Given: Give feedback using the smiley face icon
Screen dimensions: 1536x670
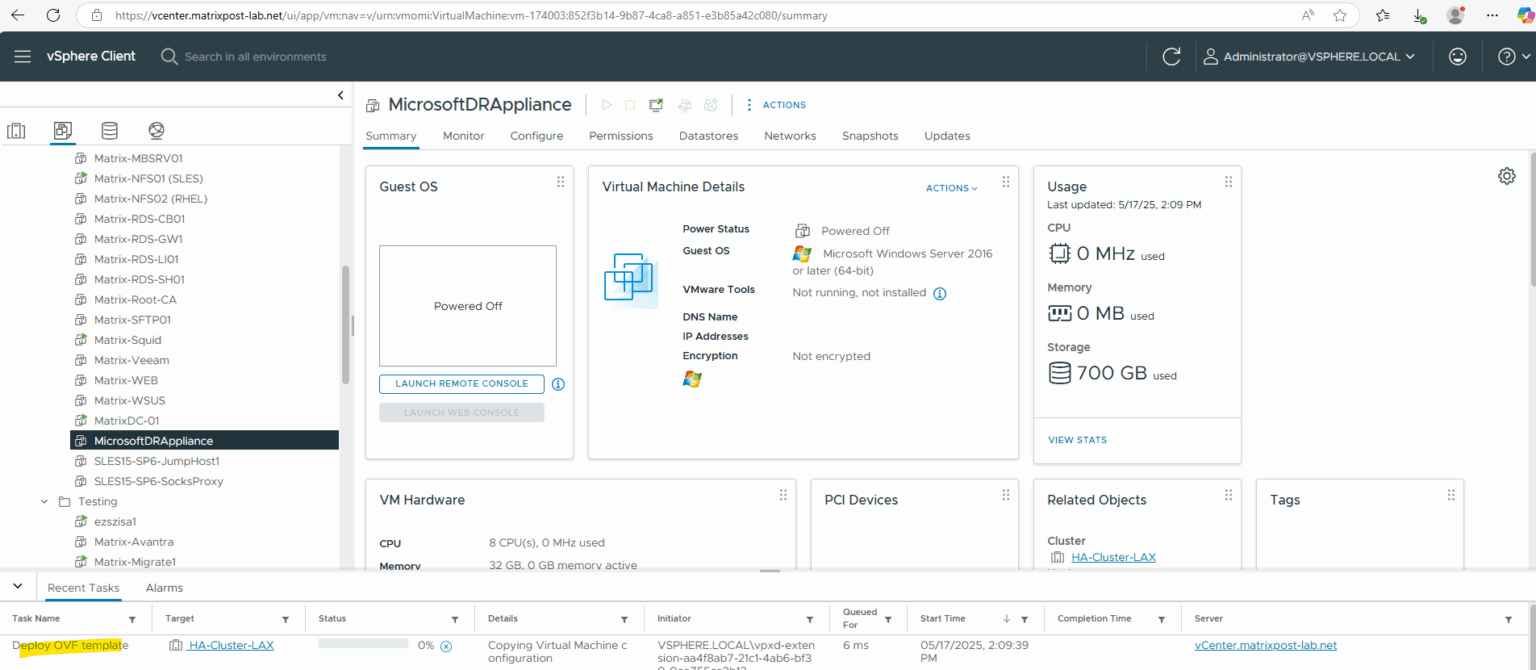Looking at the screenshot, I should [1457, 56].
